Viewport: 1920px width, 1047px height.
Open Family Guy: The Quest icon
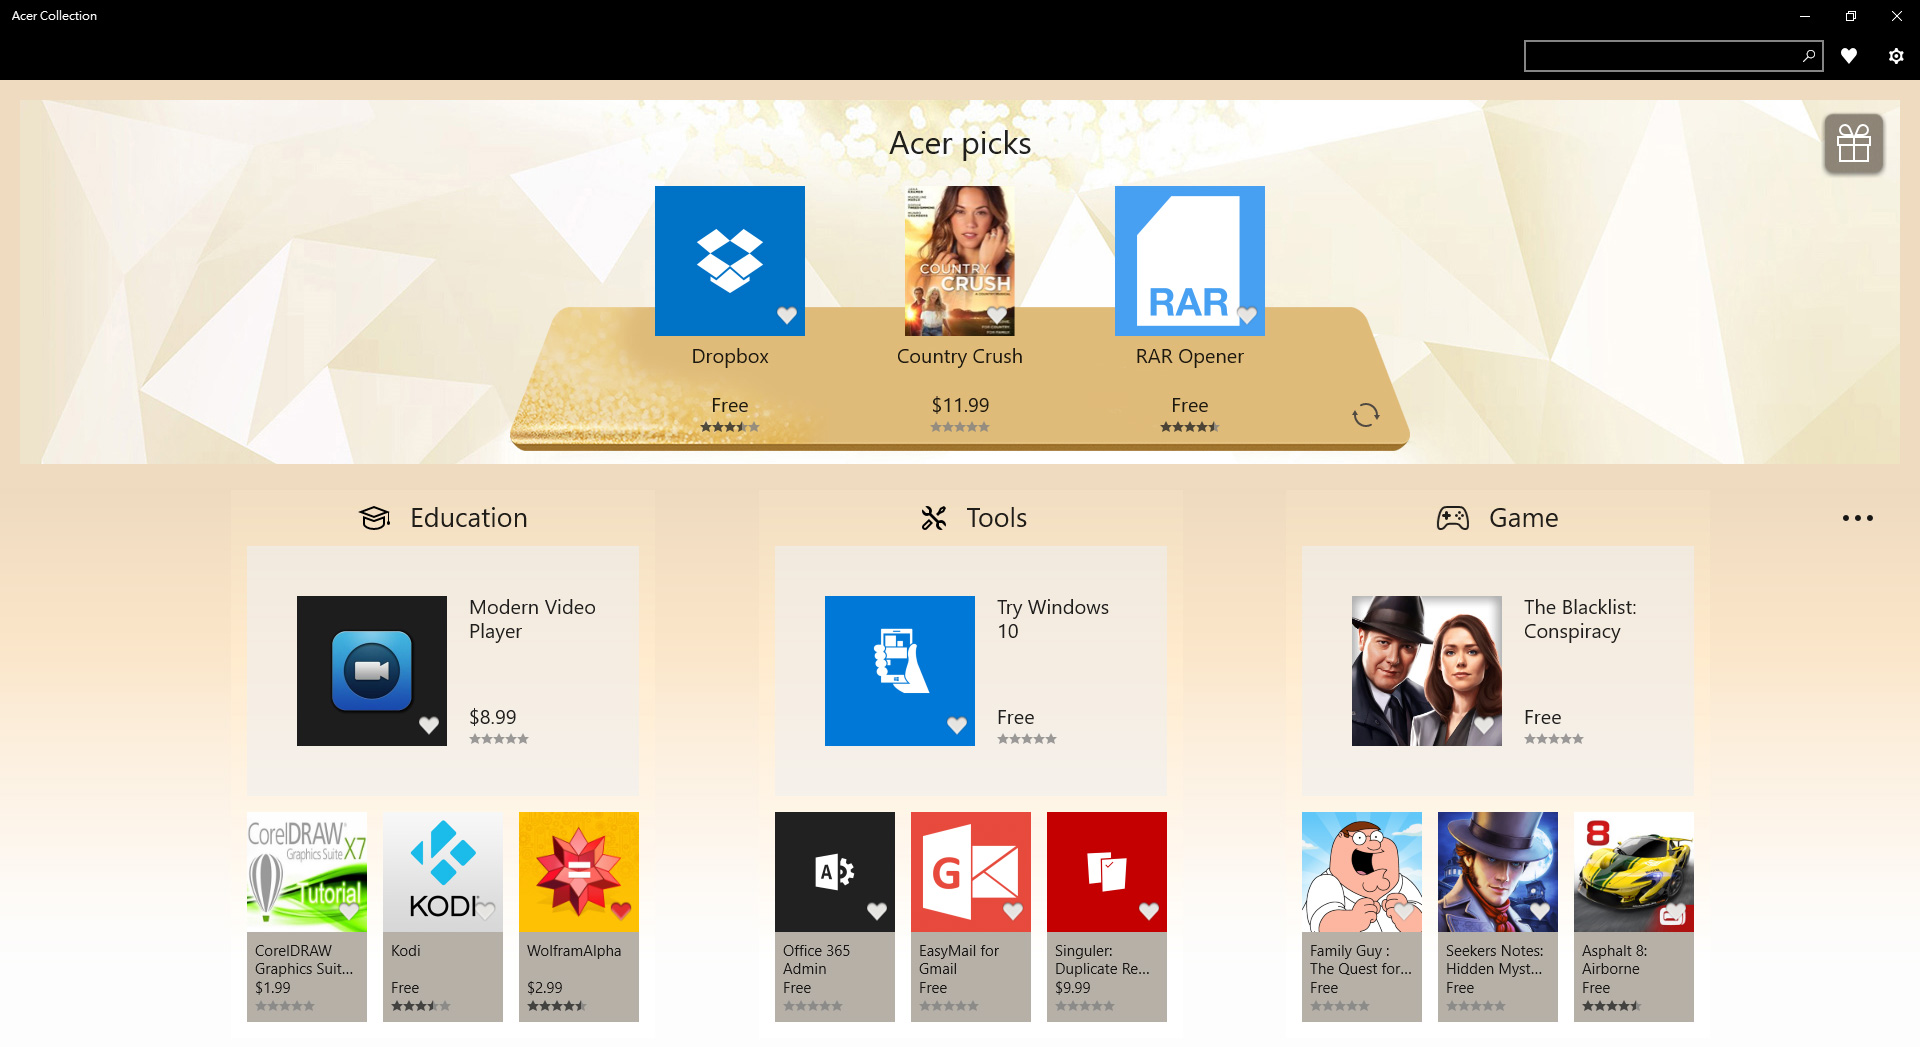pos(1362,872)
